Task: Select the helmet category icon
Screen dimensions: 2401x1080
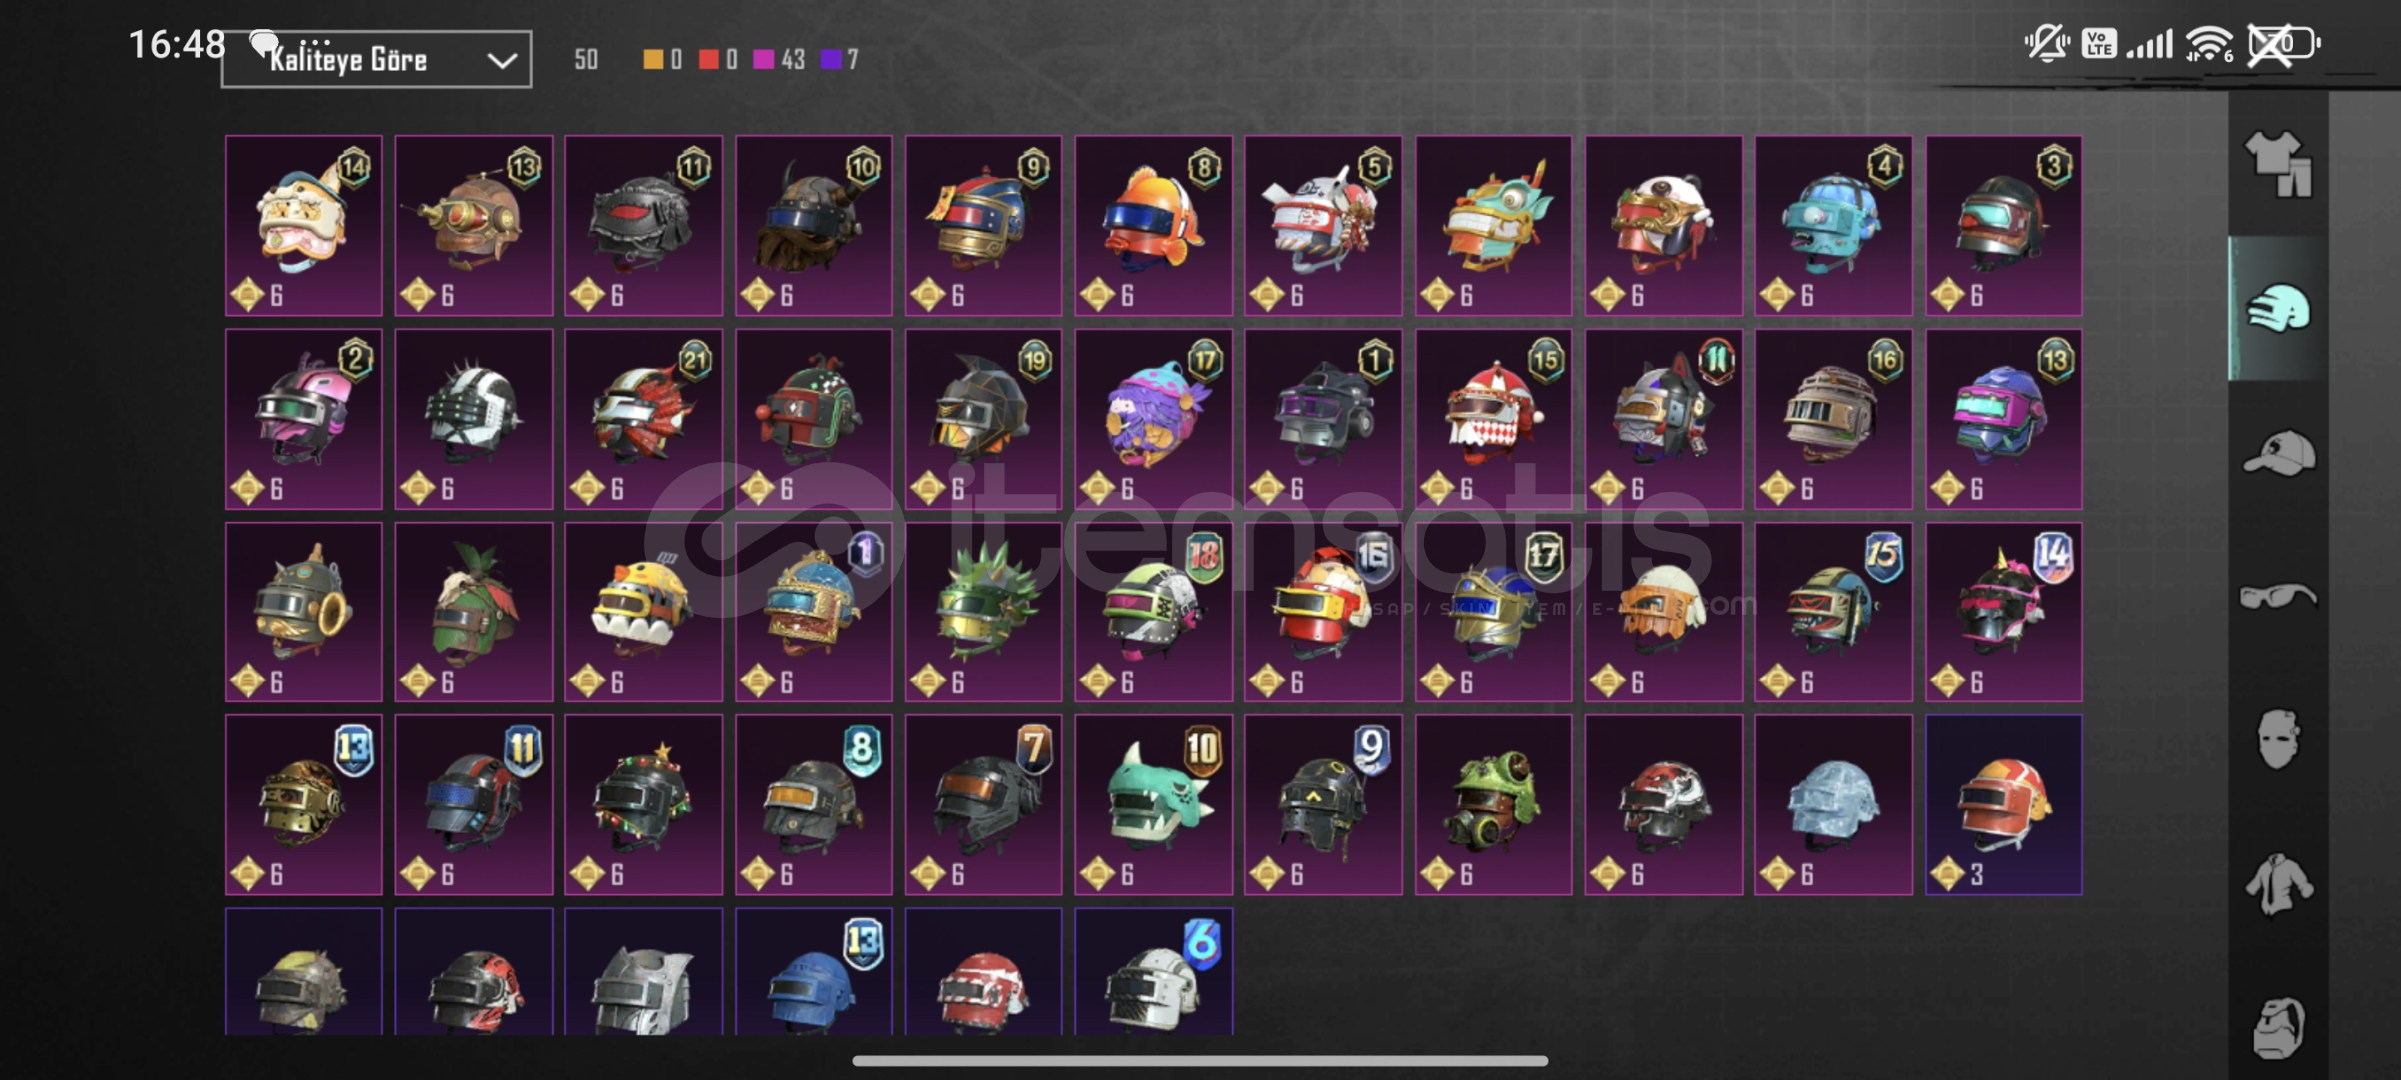Action: (x=2278, y=309)
